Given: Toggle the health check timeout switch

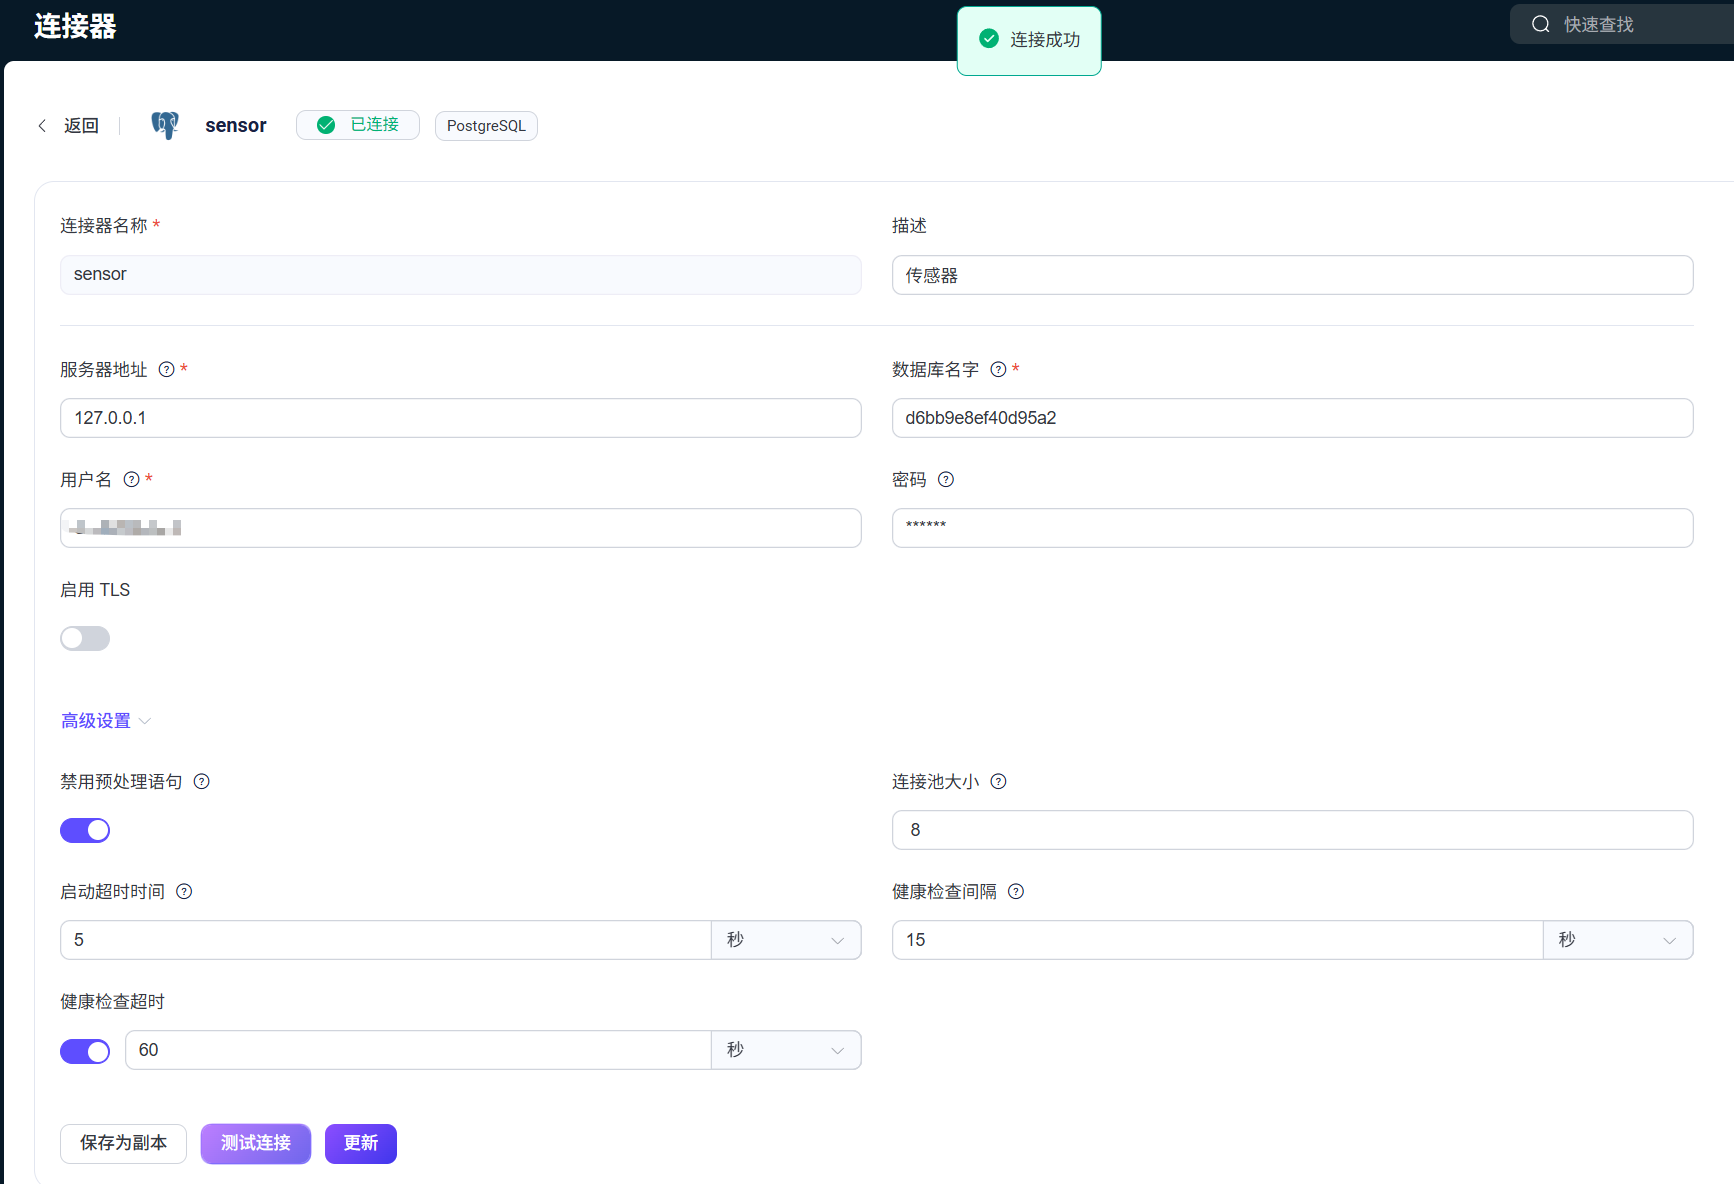Looking at the screenshot, I should tap(85, 1052).
